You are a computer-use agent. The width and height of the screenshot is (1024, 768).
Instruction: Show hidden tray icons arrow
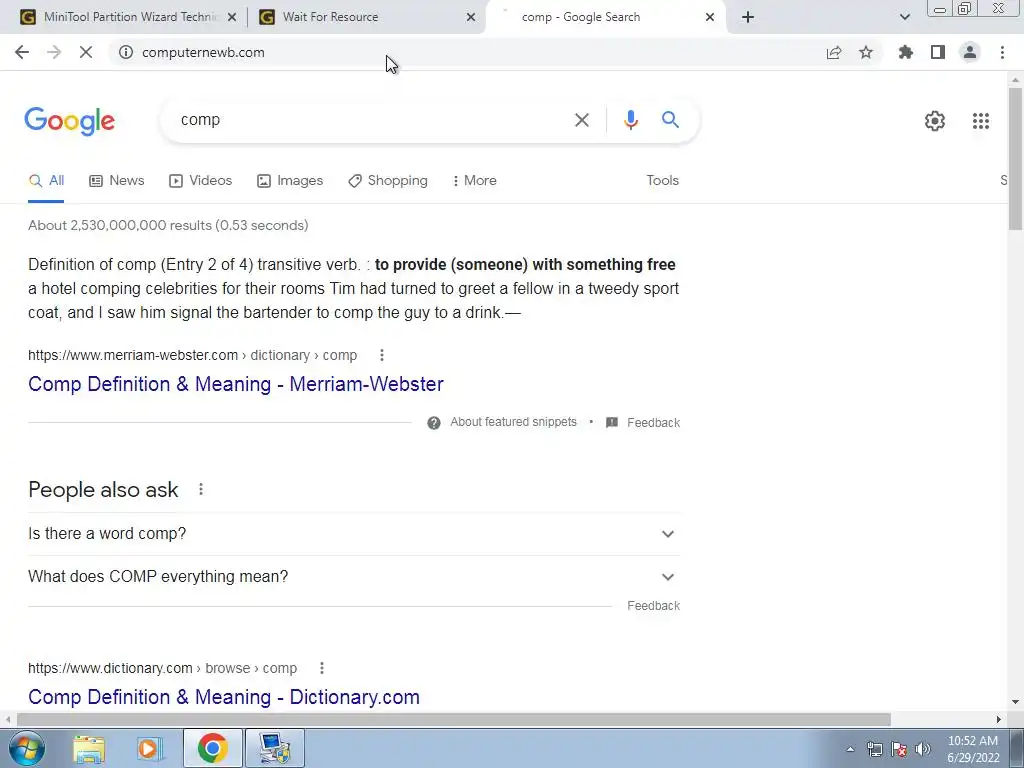point(850,749)
